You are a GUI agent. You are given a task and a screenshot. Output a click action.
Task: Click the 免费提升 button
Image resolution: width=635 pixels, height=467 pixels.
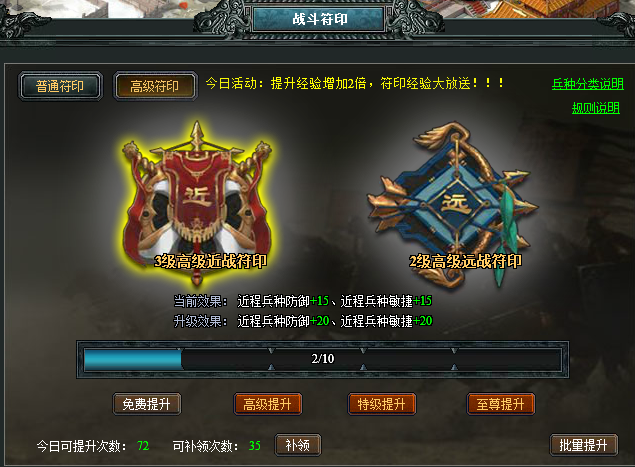(147, 404)
